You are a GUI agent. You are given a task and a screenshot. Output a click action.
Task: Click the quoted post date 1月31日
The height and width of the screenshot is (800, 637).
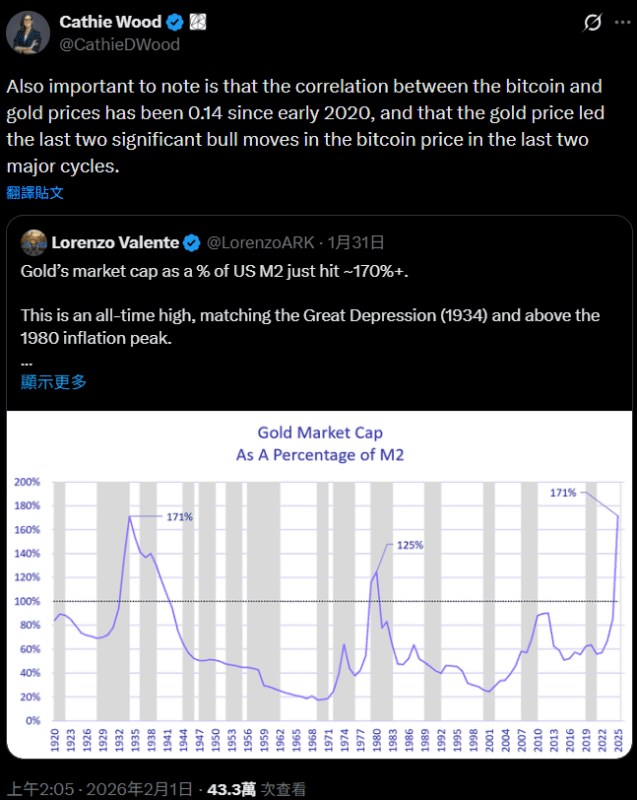point(356,243)
